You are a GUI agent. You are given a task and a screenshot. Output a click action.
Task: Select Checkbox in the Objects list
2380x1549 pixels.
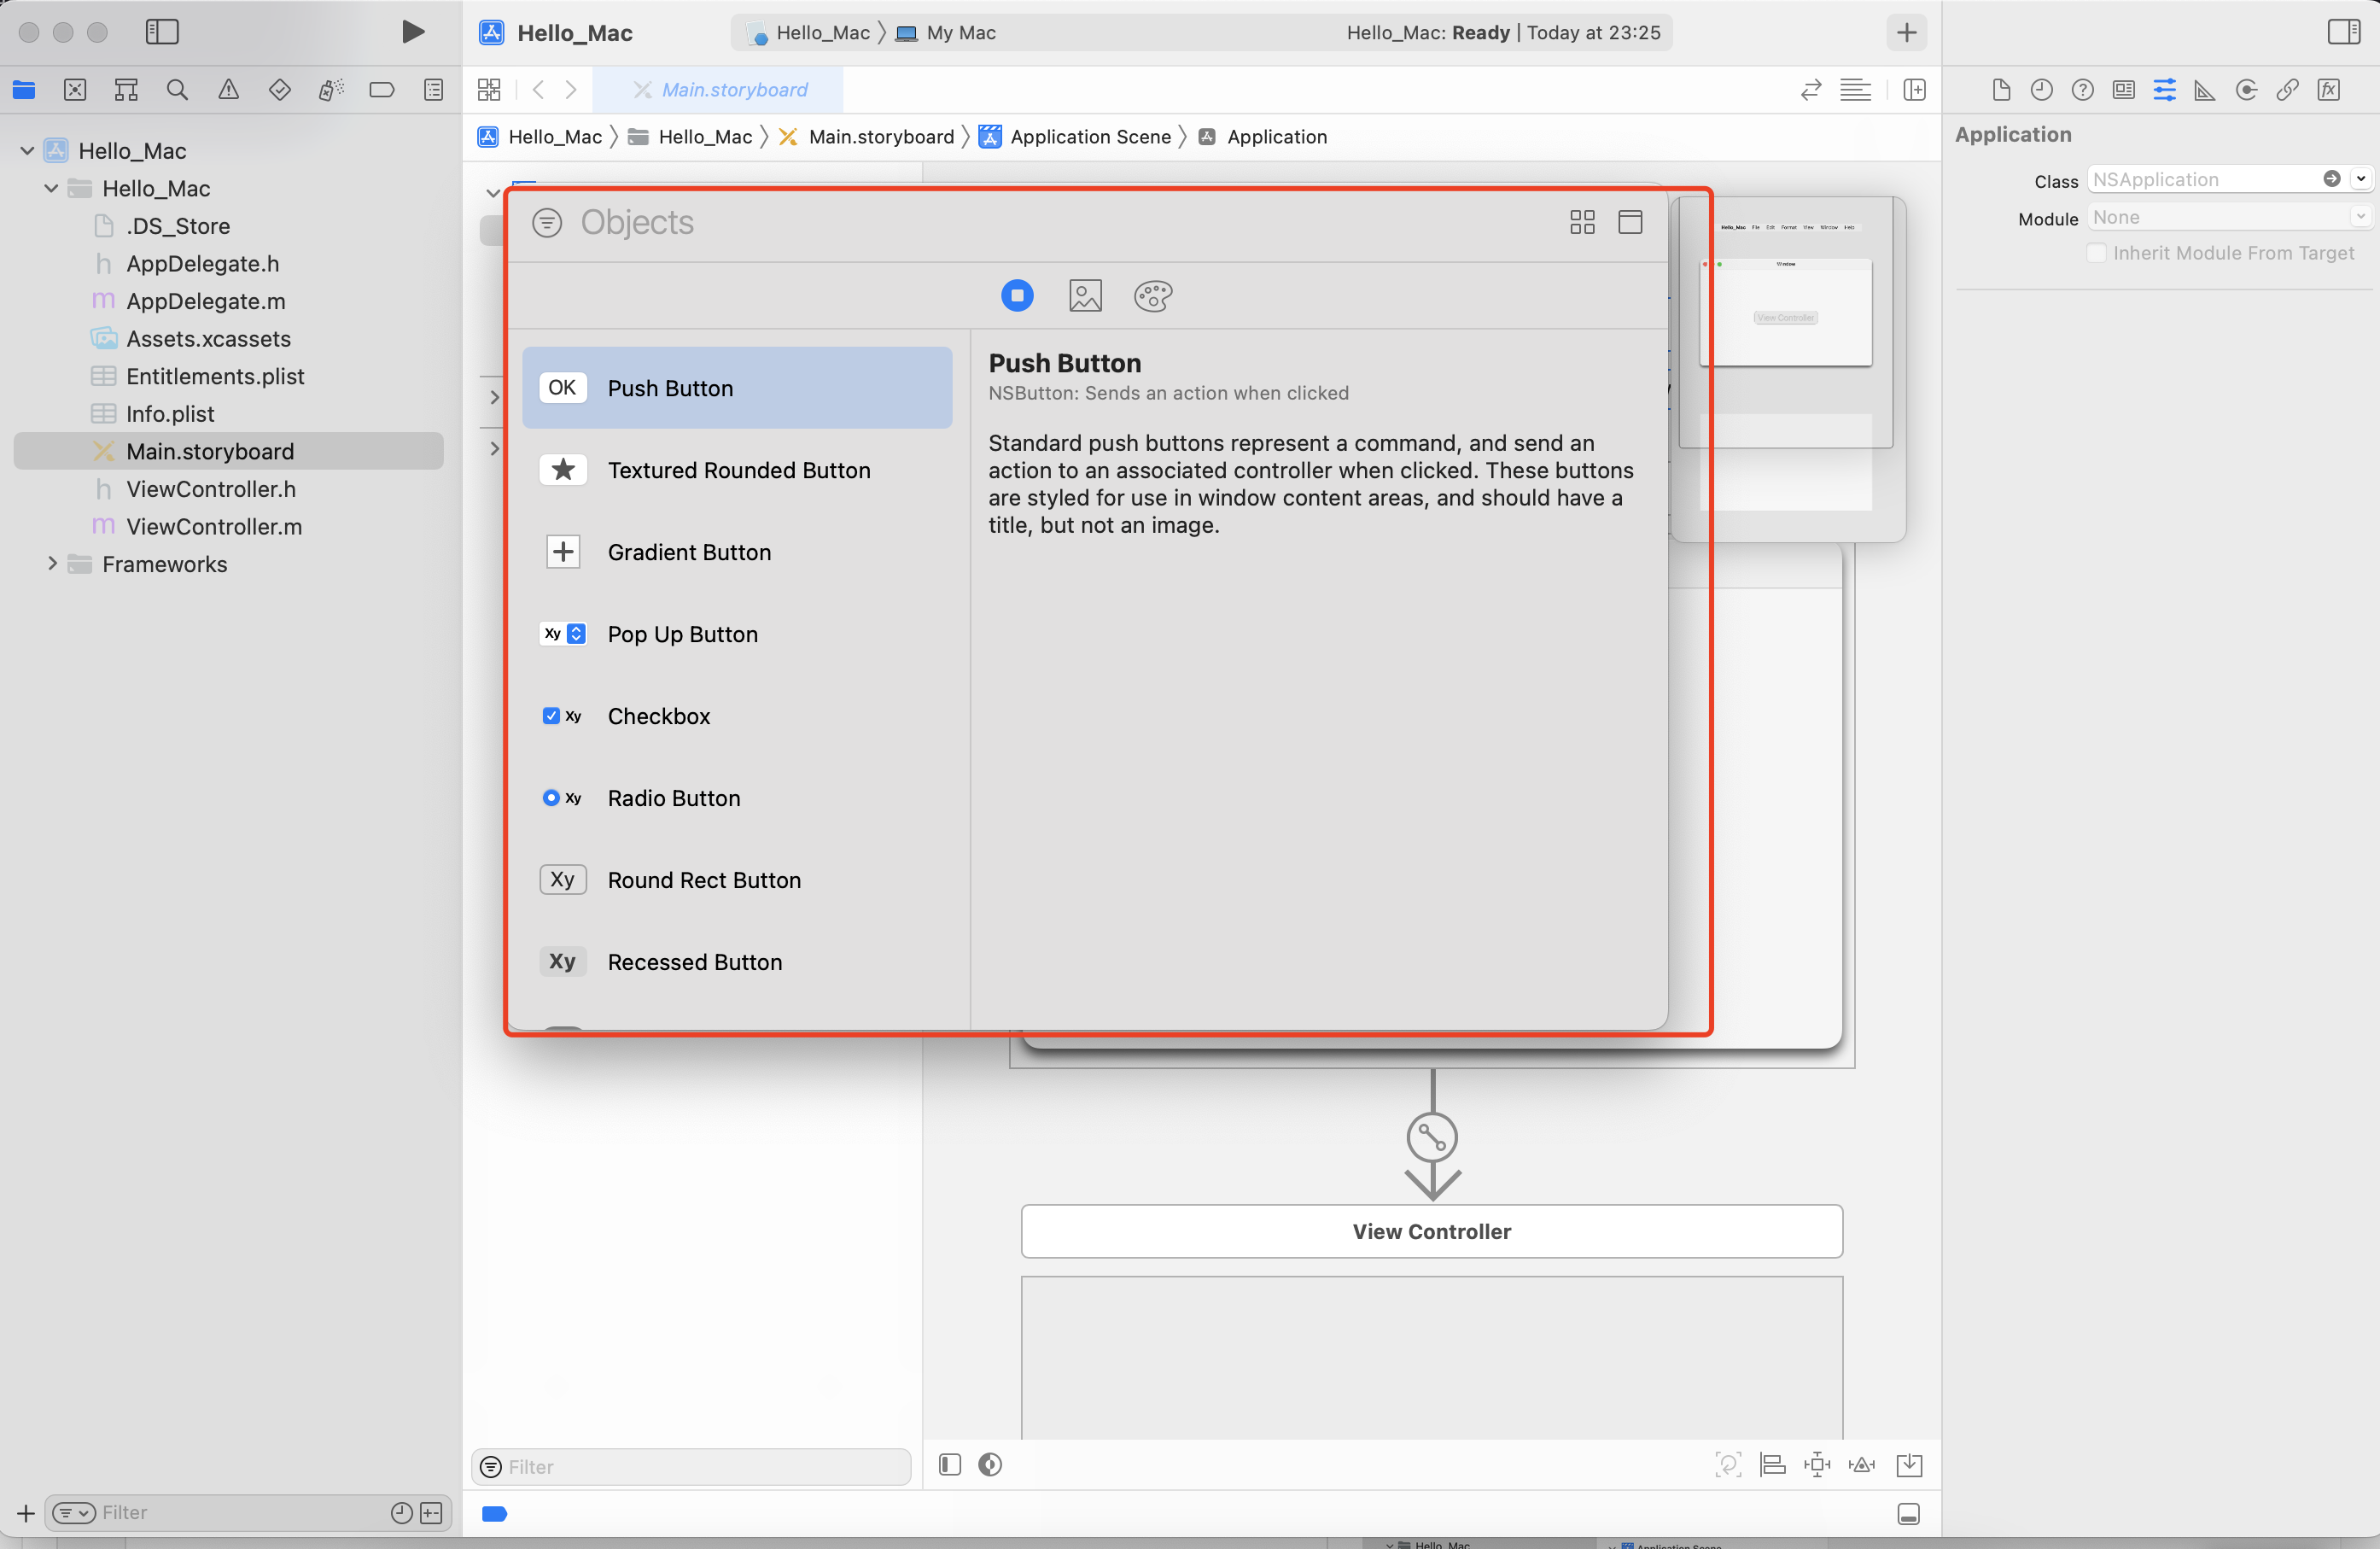658,716
